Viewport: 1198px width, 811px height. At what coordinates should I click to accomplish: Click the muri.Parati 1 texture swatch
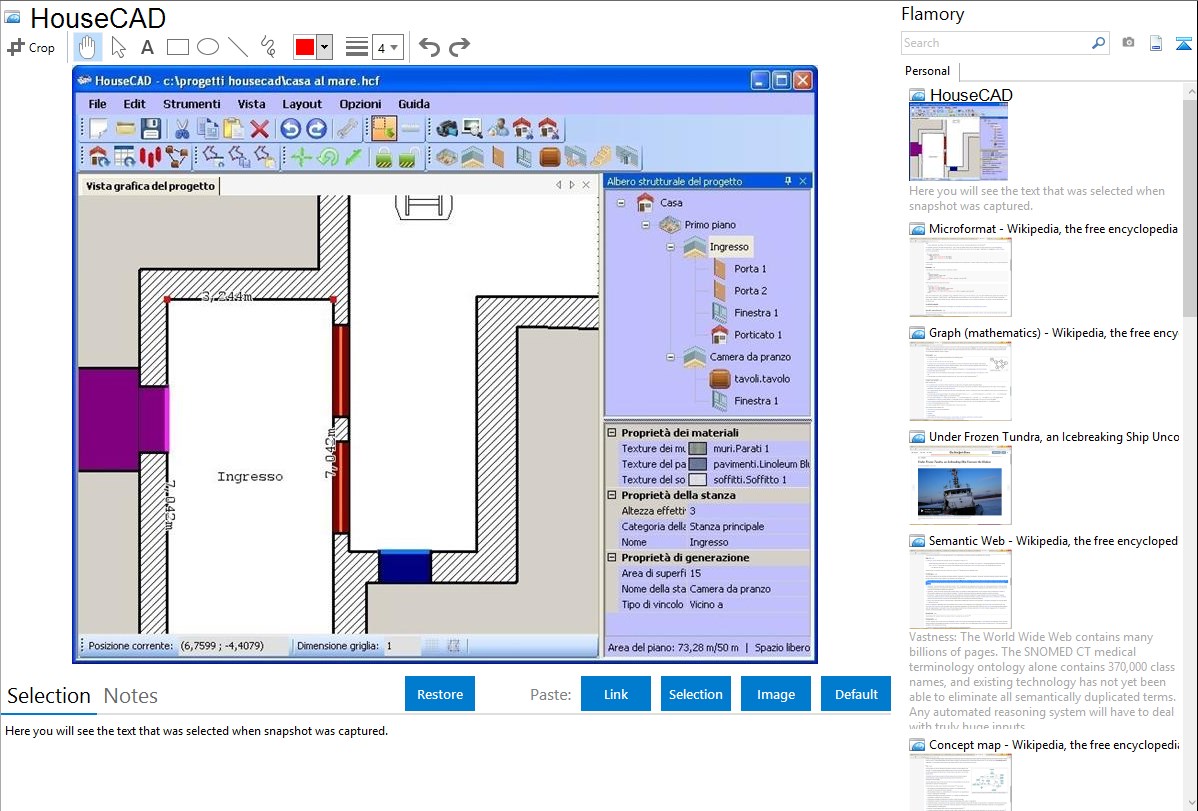[698, 449]
